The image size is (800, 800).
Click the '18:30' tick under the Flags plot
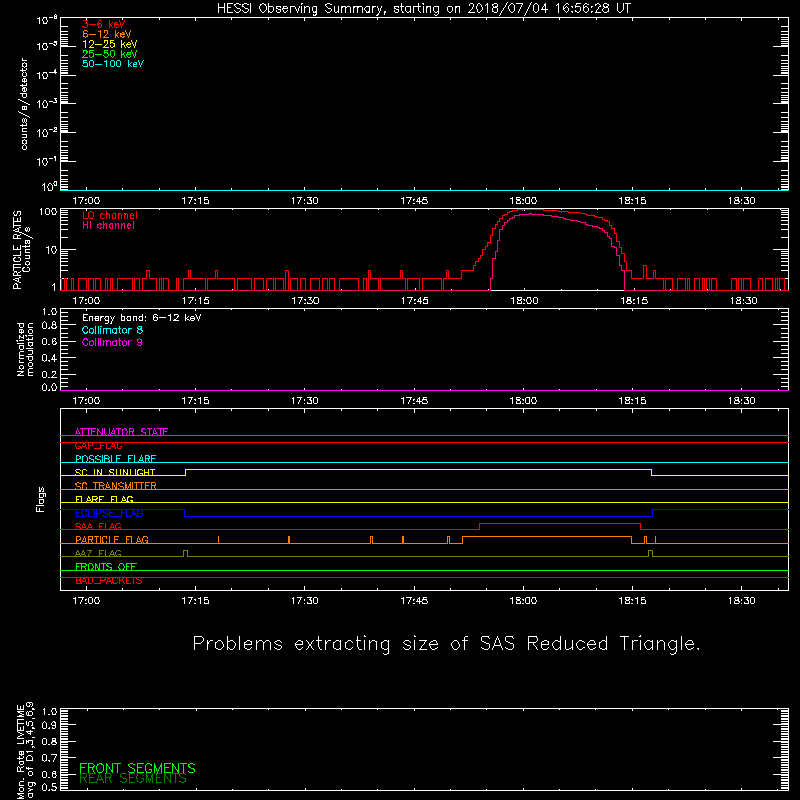coord(741,601)
